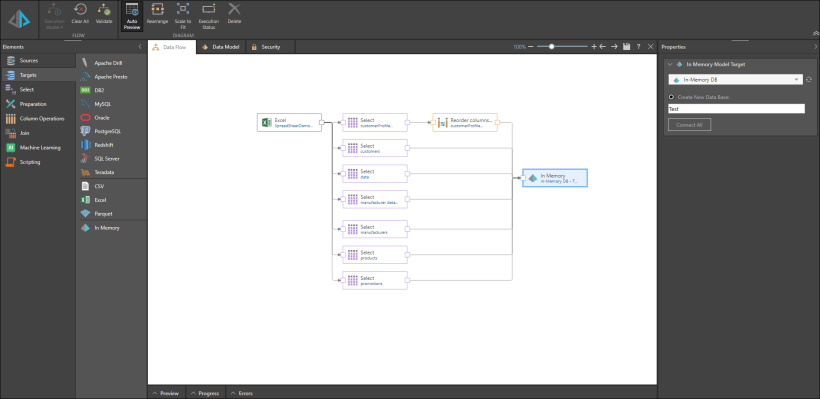This screenshot has height=399, width=820.
Task: Close the data flow canvas with X
Action: pos(651,47)
